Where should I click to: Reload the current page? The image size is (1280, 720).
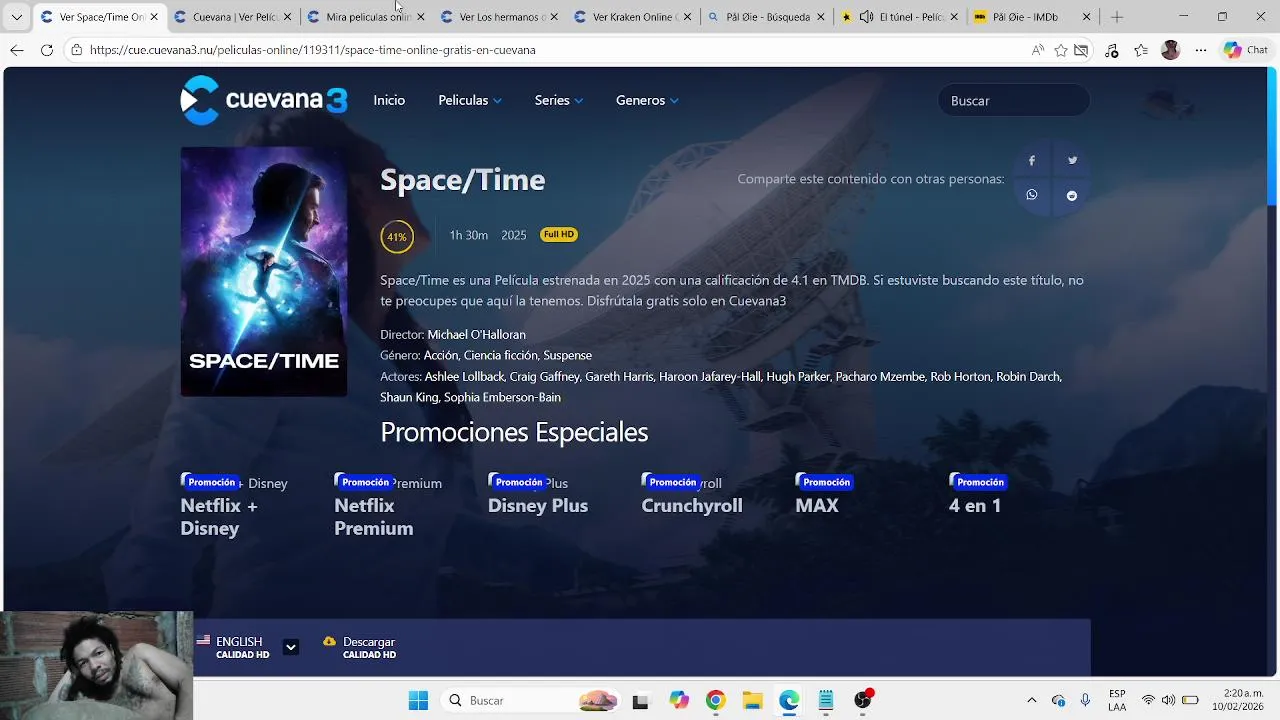coord(47,50)
